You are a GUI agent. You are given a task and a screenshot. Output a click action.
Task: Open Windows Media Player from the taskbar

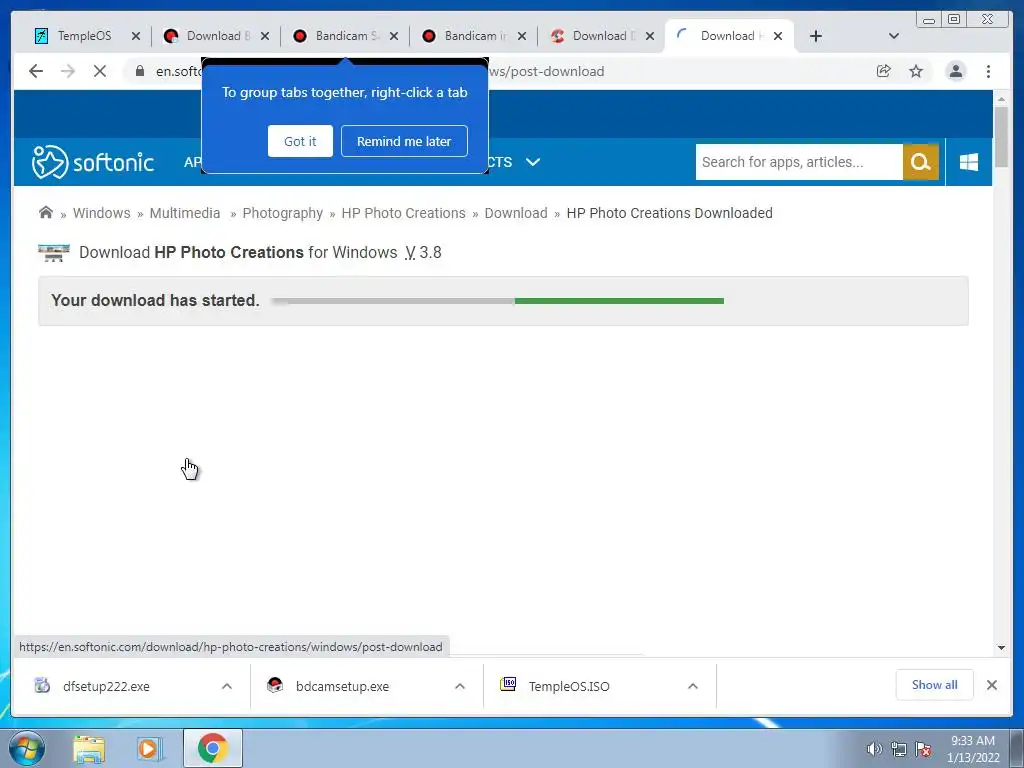click(x=150, y=748)
